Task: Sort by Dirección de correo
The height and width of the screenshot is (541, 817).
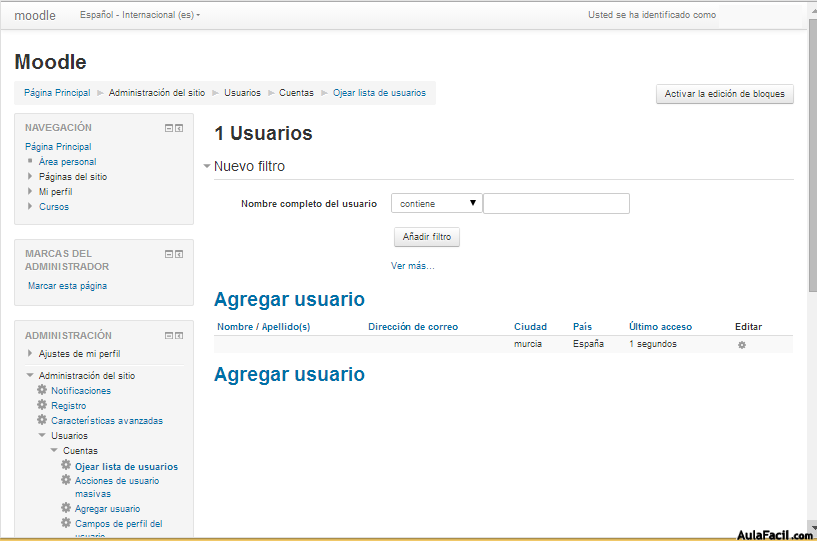Action: point(413,327)
